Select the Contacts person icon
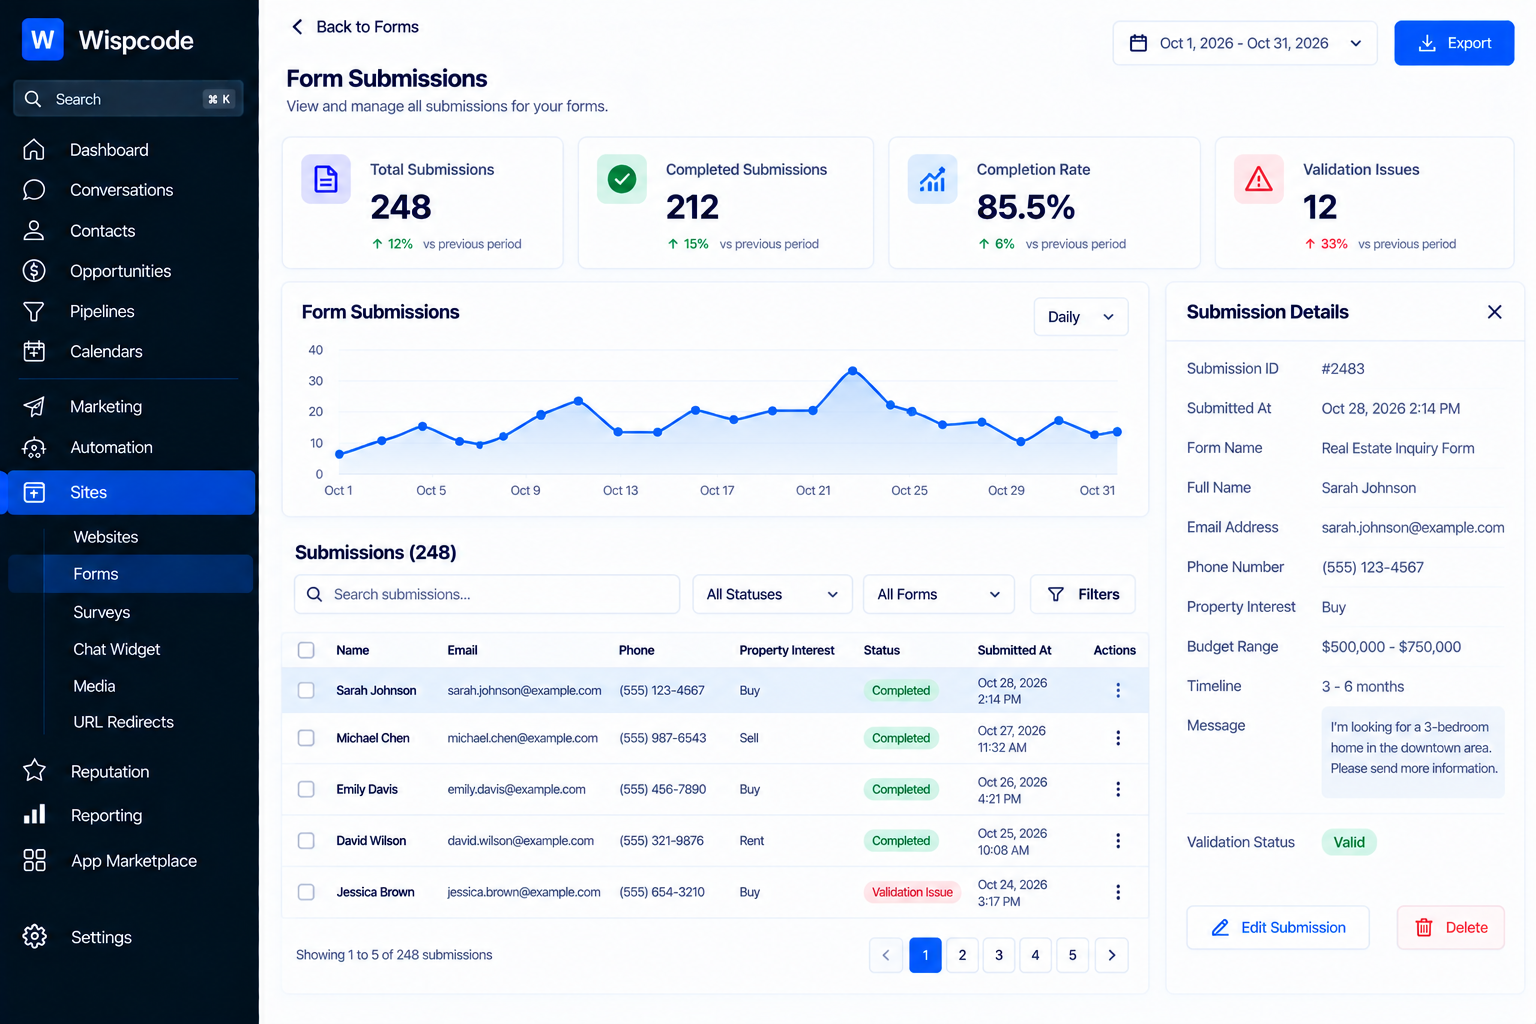The image size is (1536, 1024). tap(34, 231)
